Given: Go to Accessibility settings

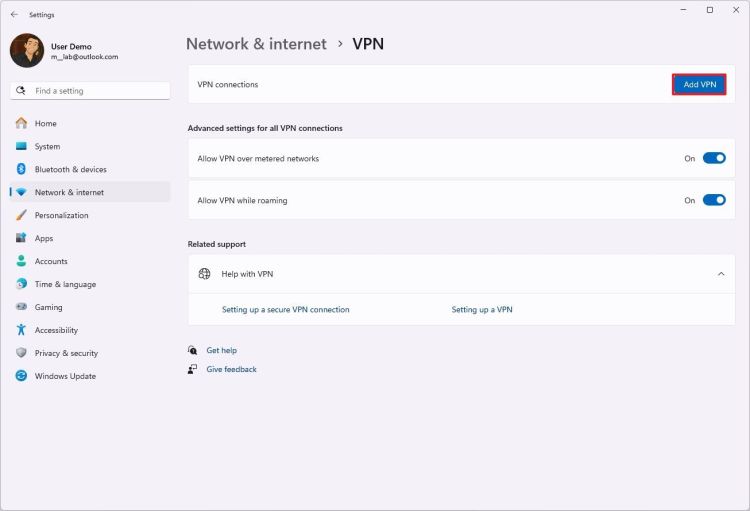Looking at the screenshot, I should pos(56,331).
